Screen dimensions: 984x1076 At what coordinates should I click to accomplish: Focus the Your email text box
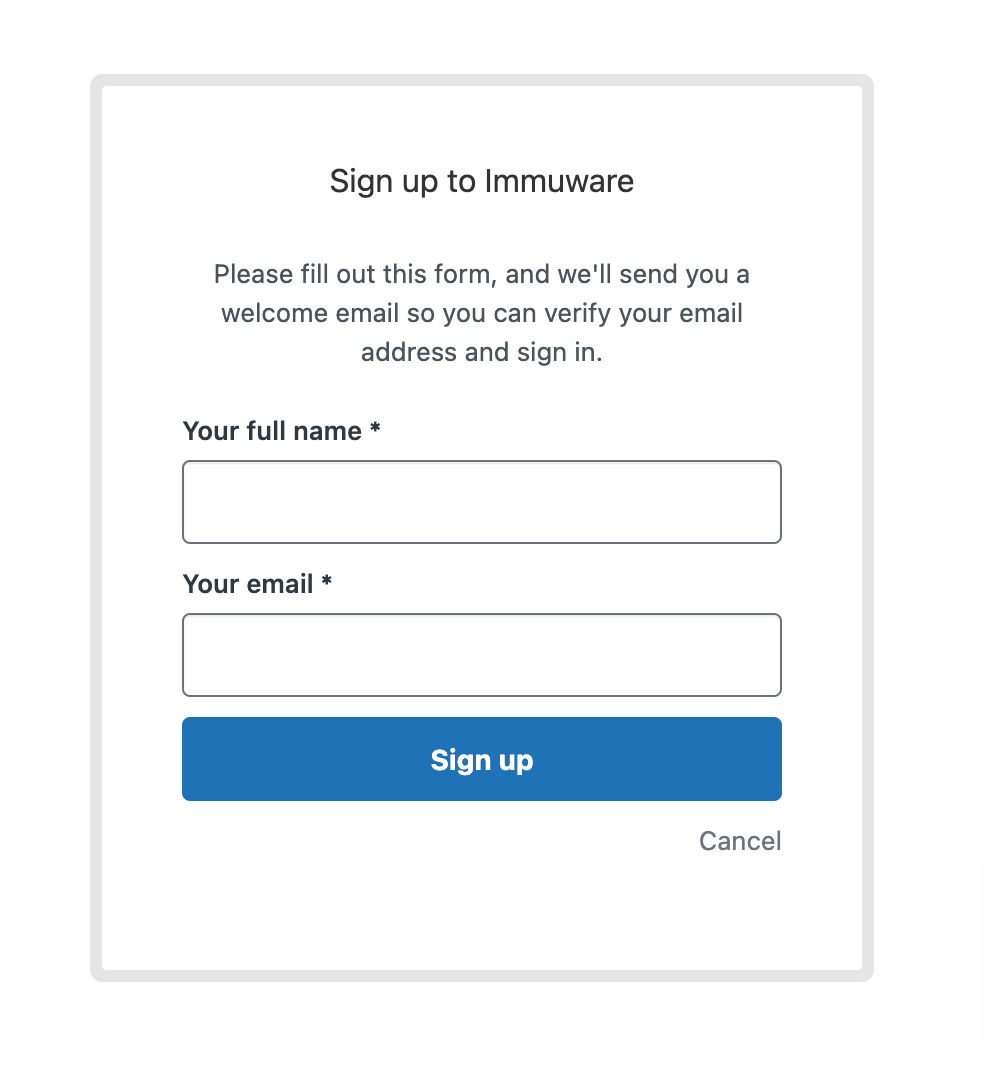(x=482, y=655)
